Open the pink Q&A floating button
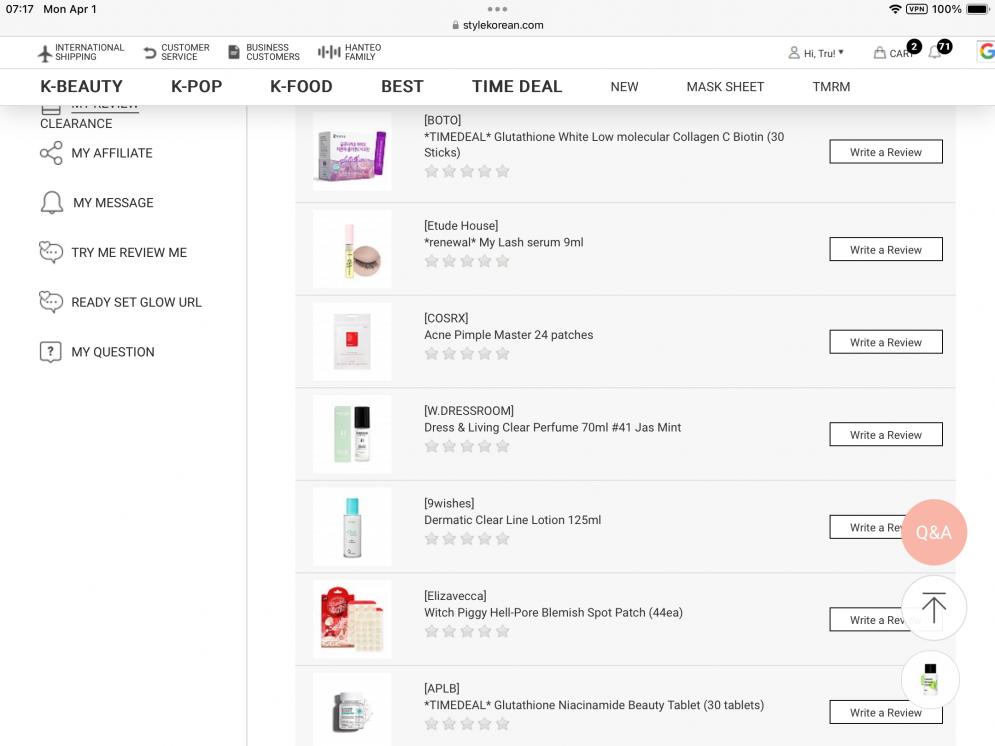 point(933,532)
